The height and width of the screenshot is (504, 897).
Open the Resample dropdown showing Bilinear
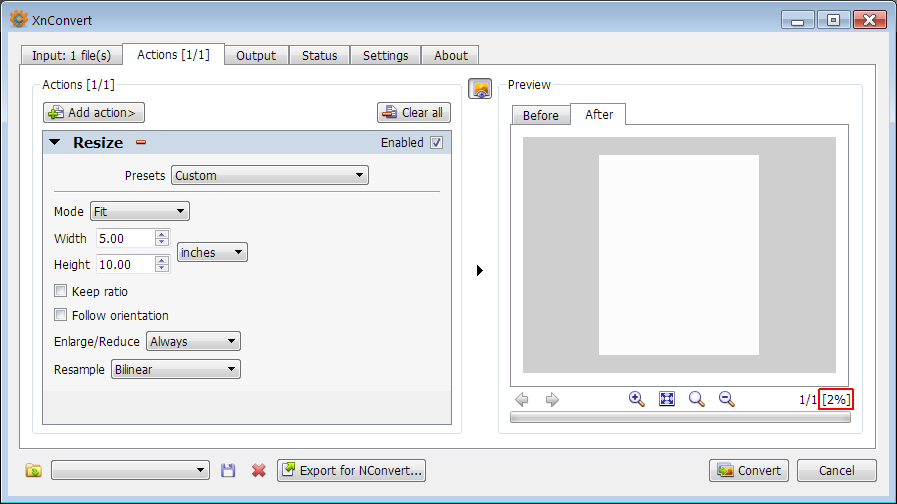click(176, 369)
